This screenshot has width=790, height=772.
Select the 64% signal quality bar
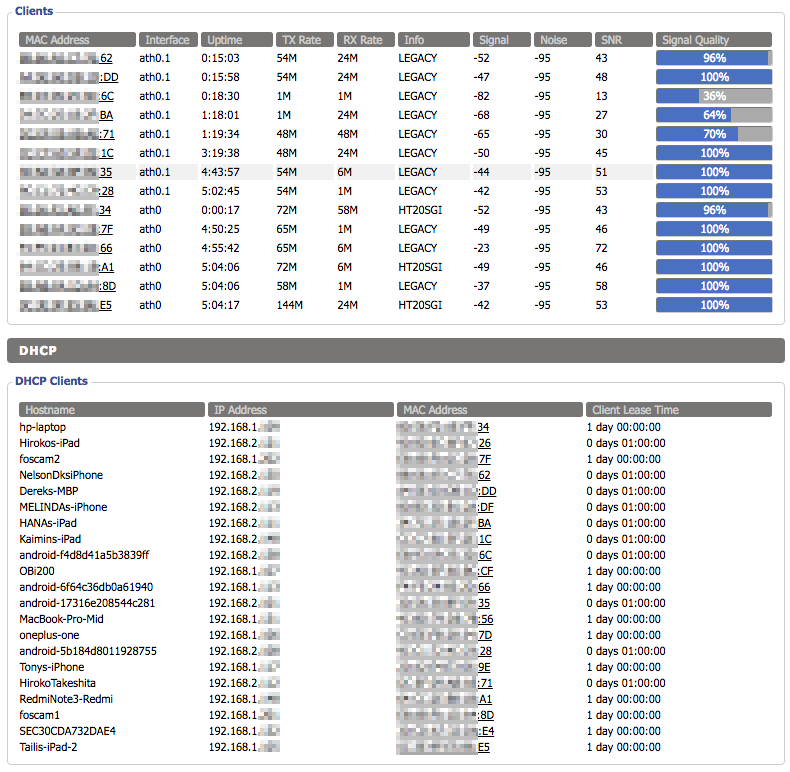[x=713, y=115]
